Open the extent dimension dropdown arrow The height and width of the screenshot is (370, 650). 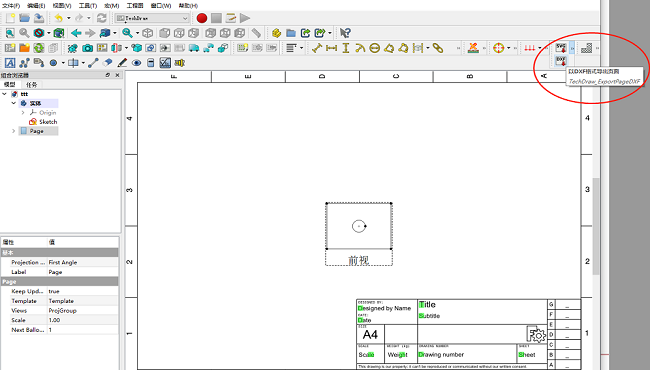(428, 48)
